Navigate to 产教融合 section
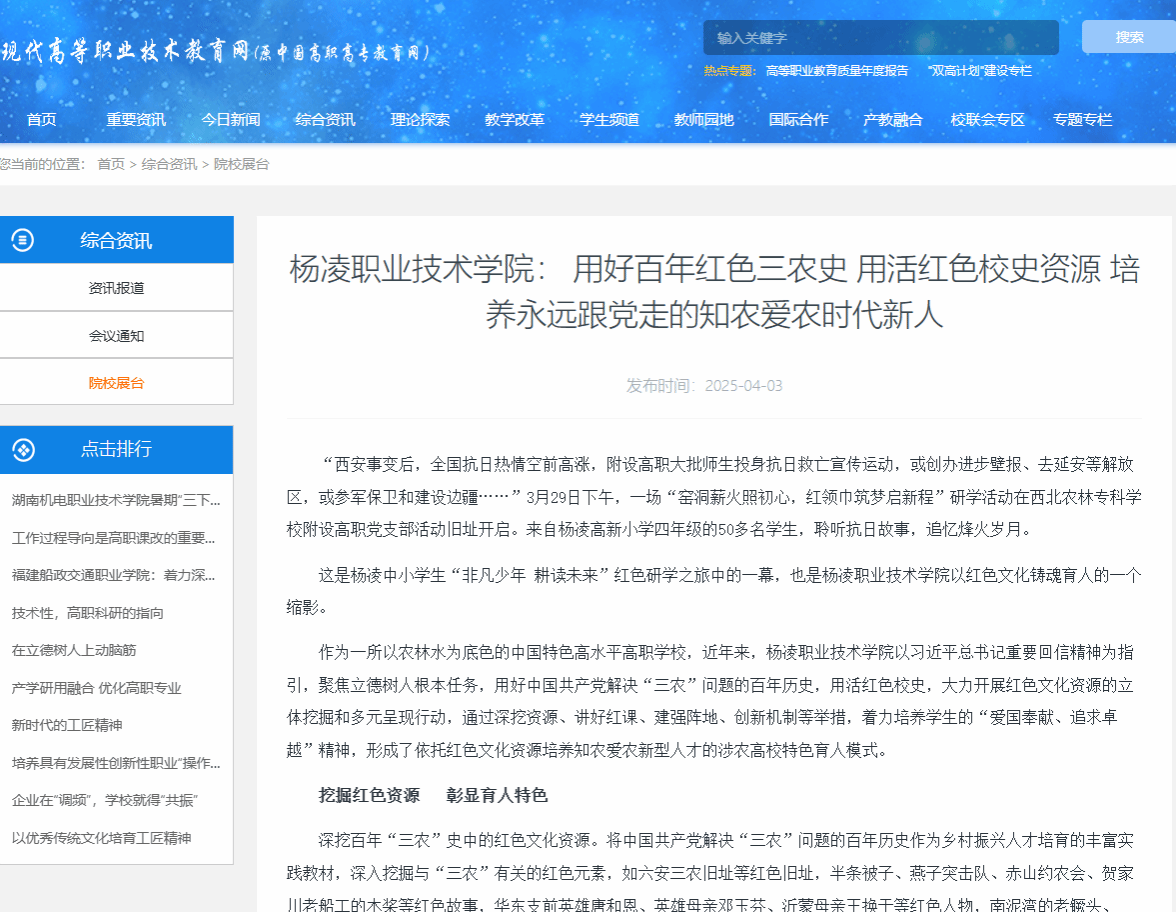The height and width of the screenshot is (912, 1176). pos(892,120)
